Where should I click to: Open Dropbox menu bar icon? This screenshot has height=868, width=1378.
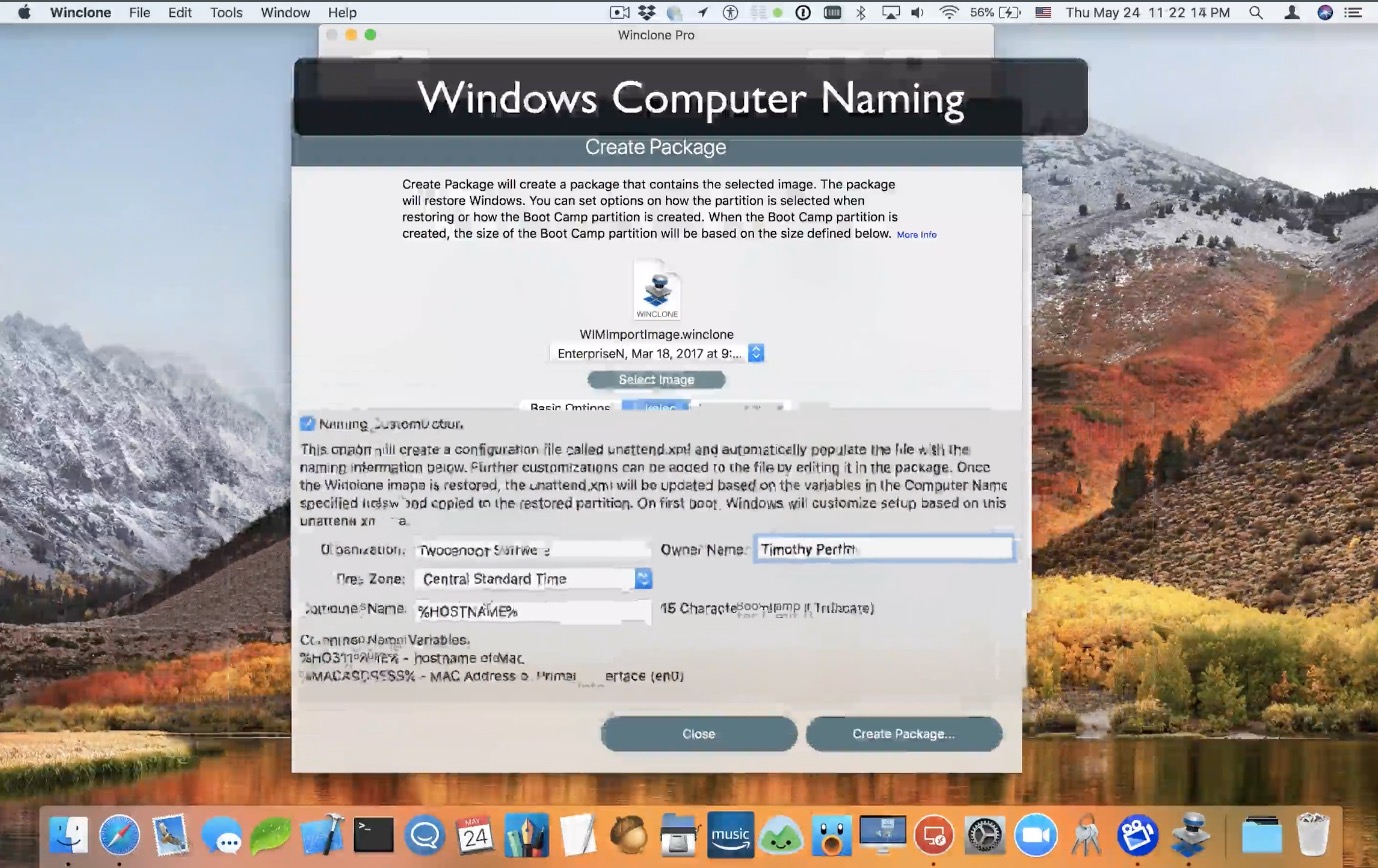(x=647, y=12)
